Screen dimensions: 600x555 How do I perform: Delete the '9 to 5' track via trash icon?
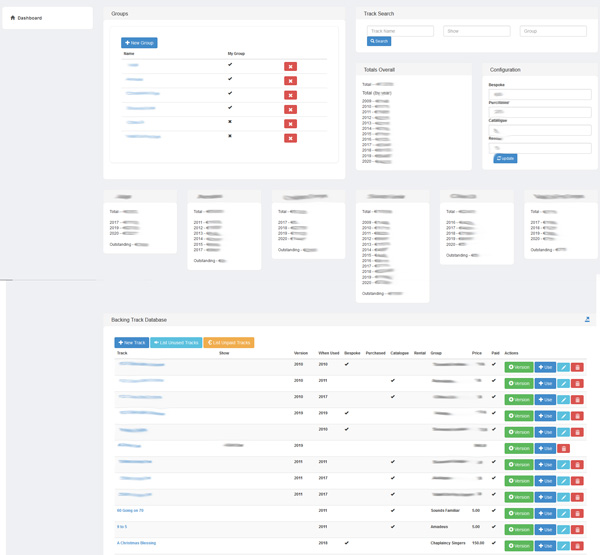(x=577, y=530)
